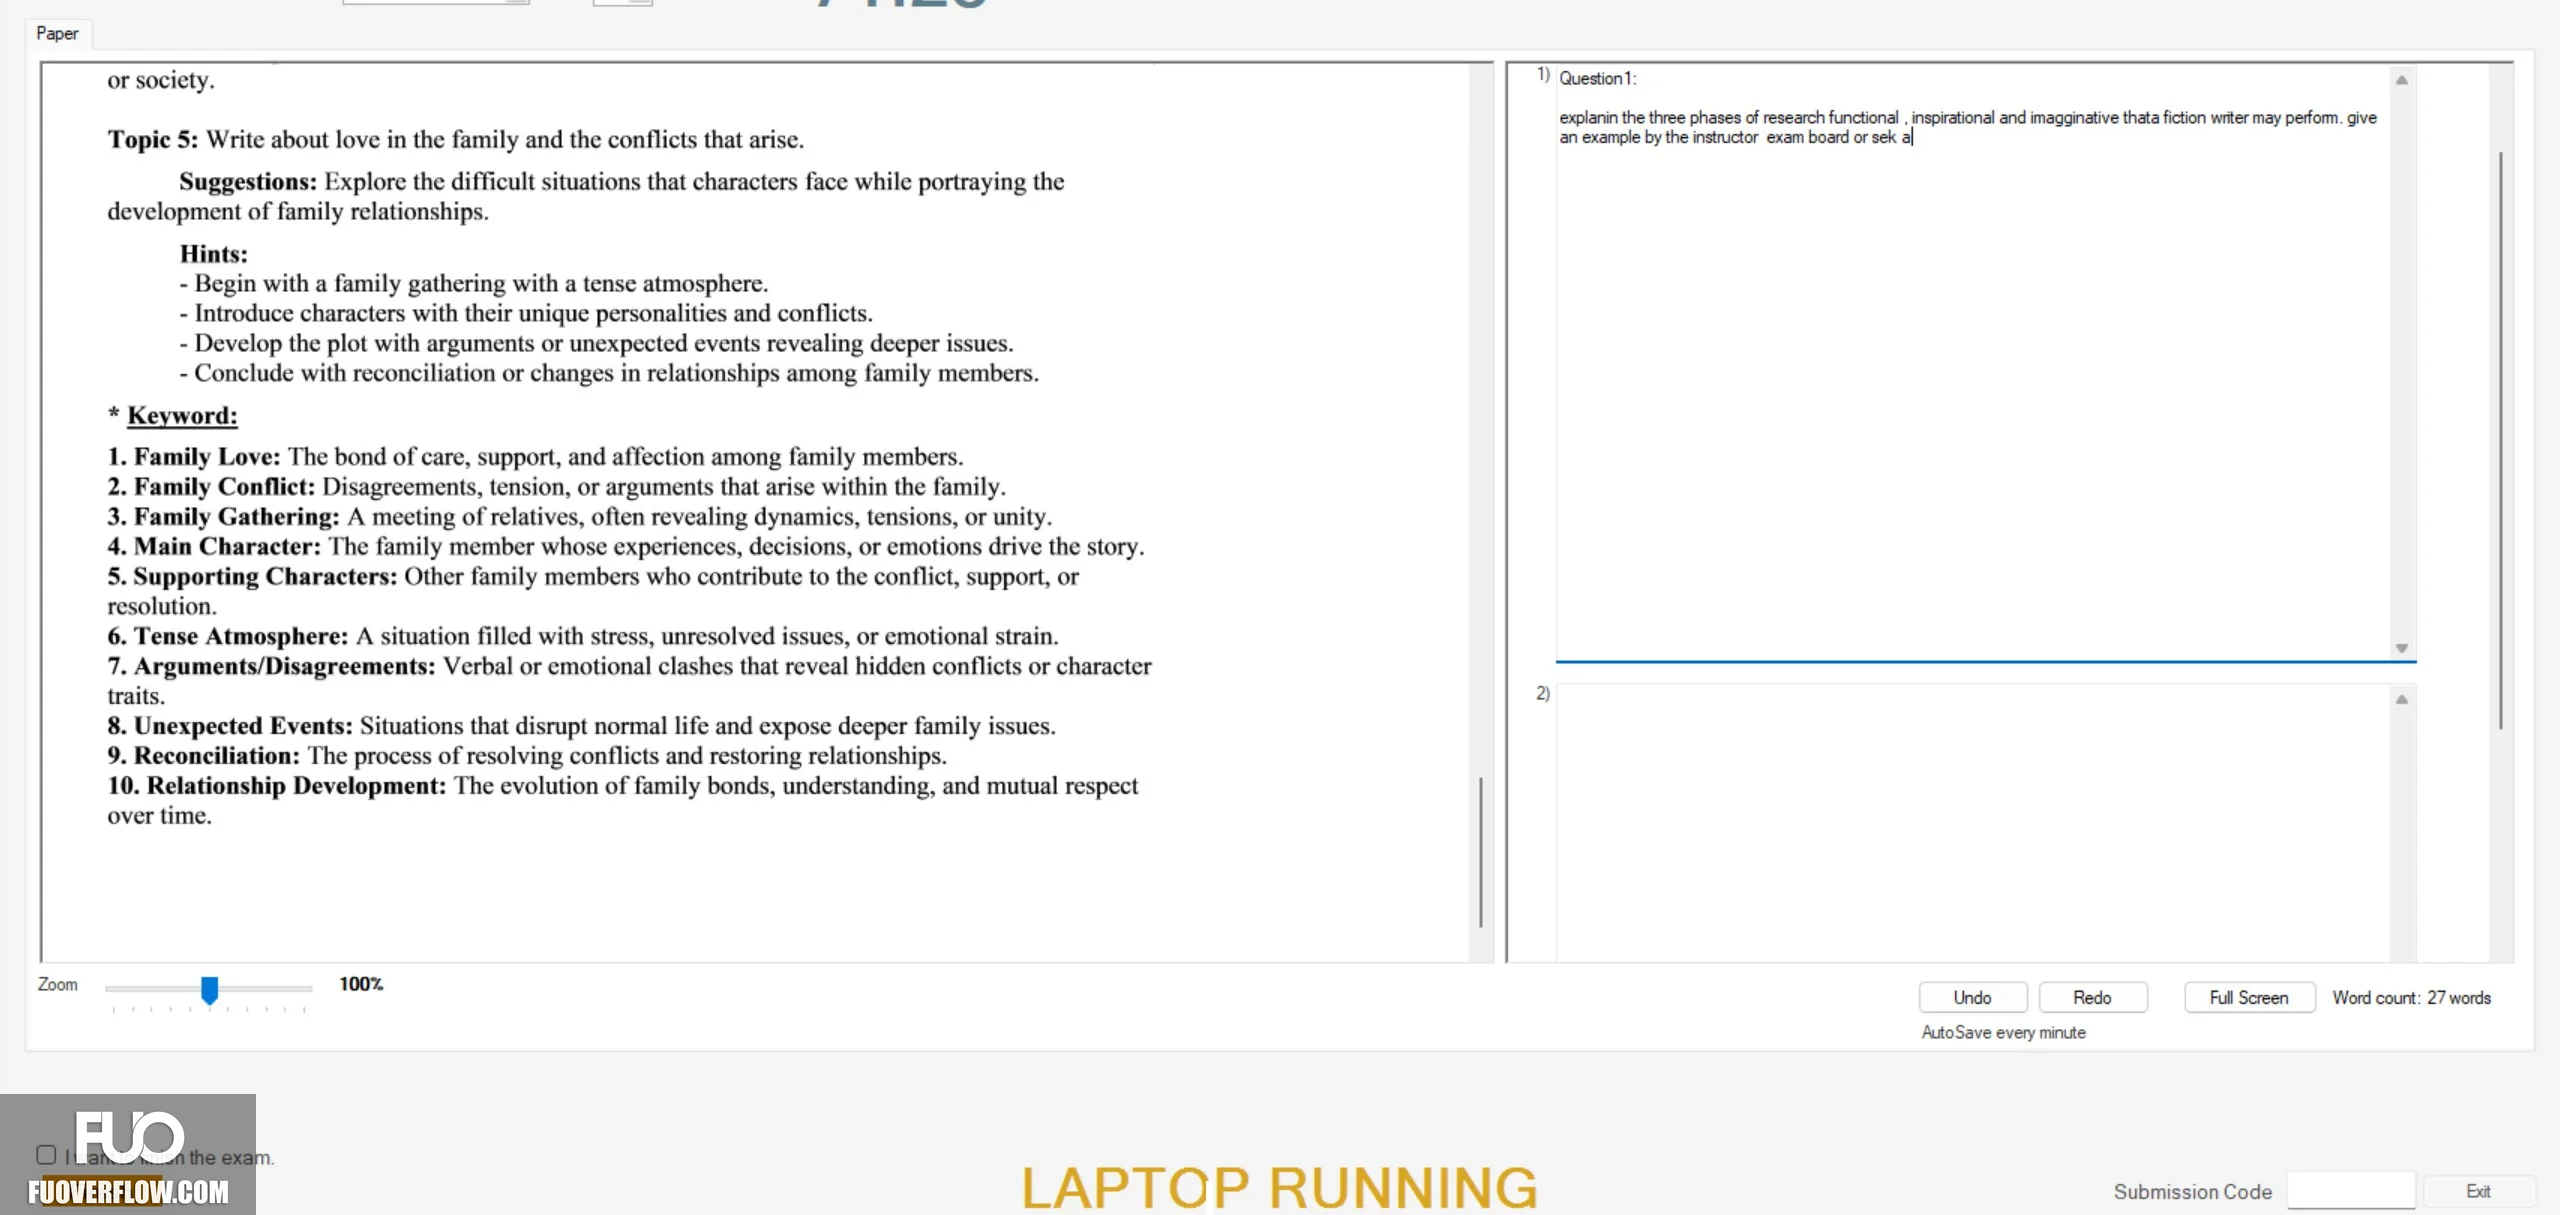
Task: Click the answer panel vertical scrollbar thumb
Action: (2501, 440)
